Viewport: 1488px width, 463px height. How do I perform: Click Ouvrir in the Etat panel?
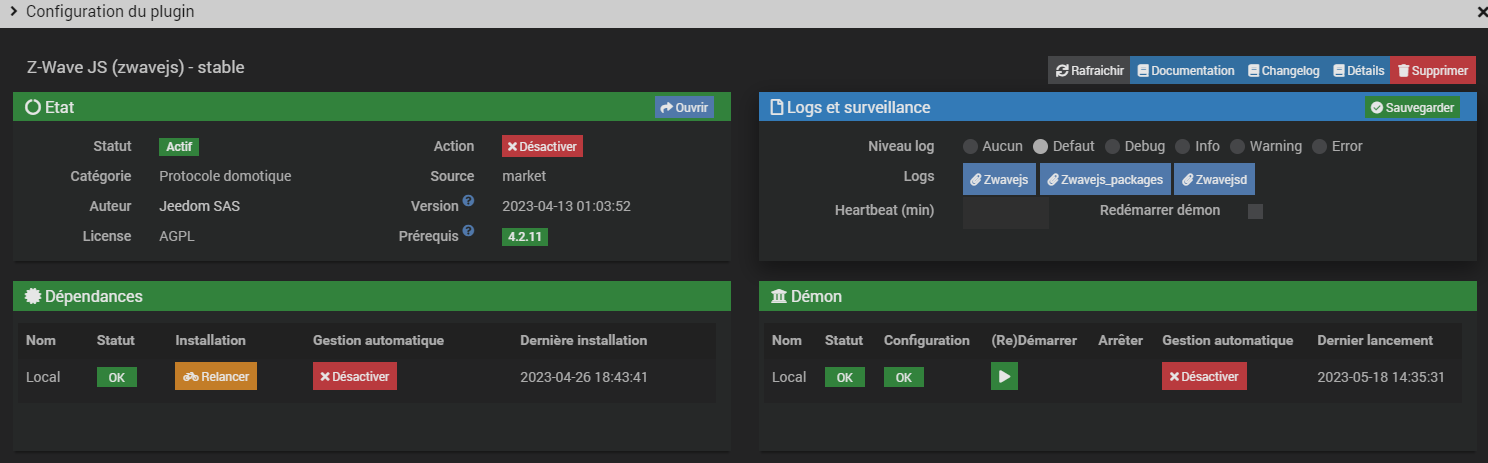point(684,107)
